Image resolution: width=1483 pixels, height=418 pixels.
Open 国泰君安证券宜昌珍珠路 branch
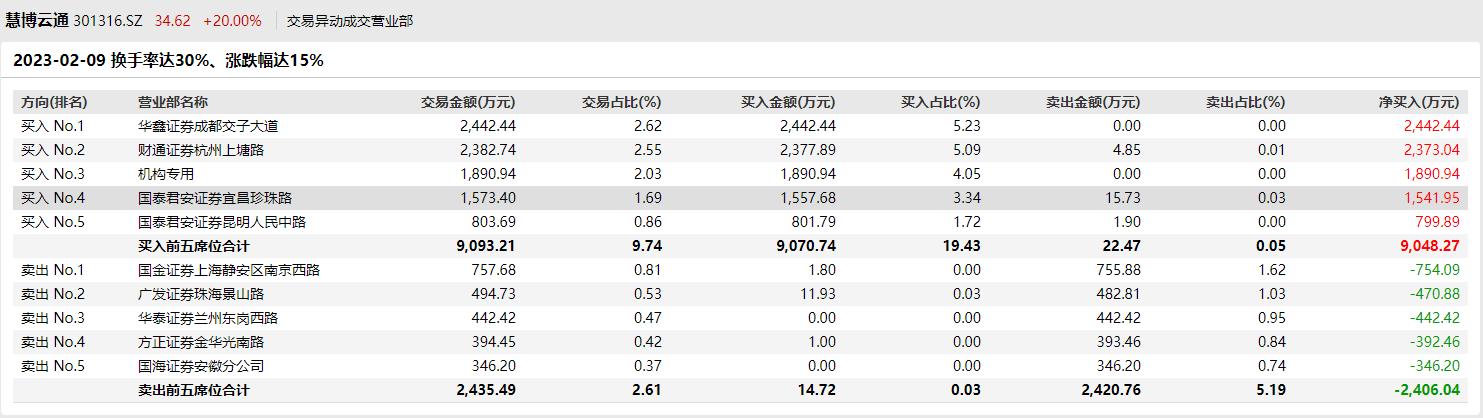(215, 198)
